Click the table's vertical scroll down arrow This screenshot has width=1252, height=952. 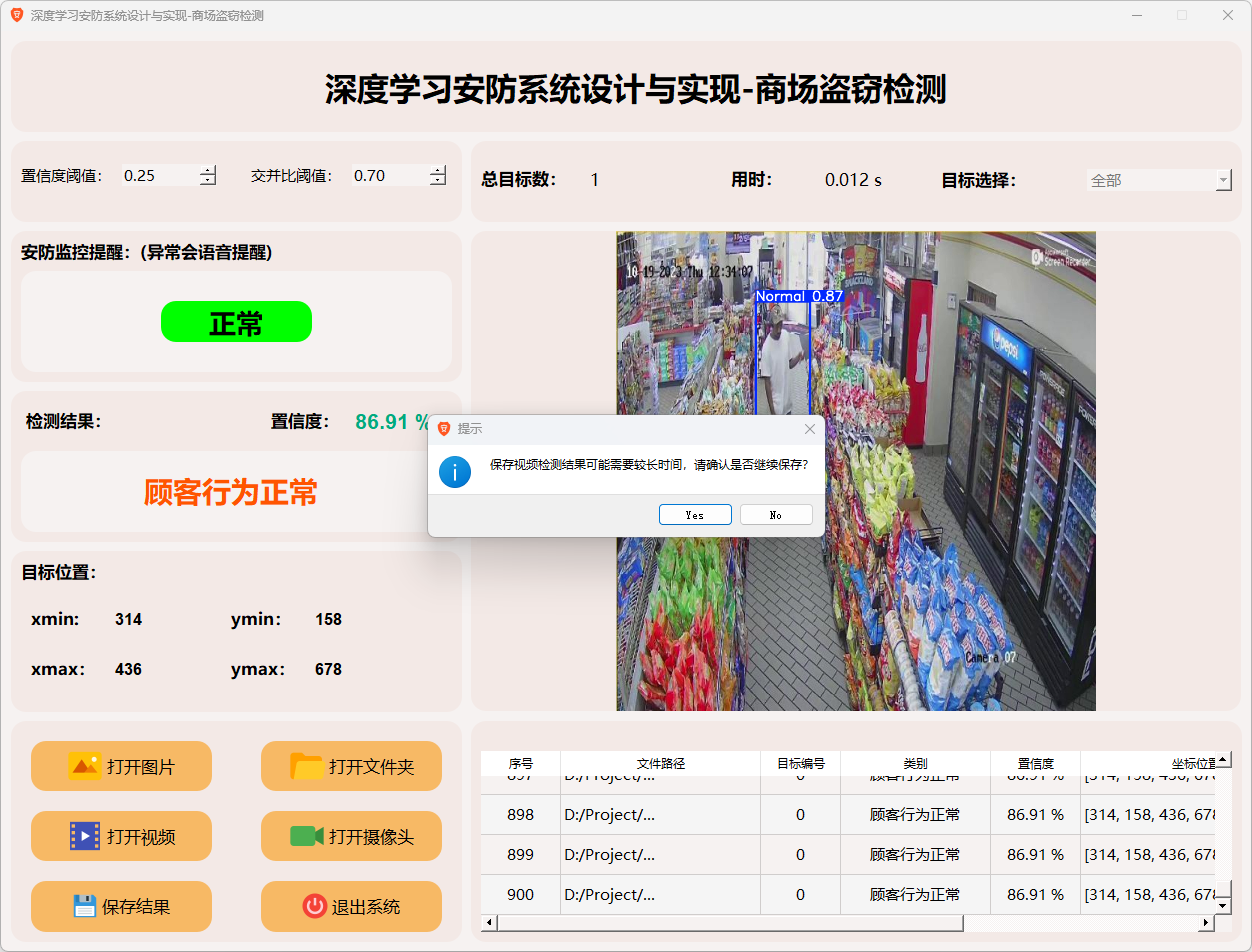[1222, 905]
